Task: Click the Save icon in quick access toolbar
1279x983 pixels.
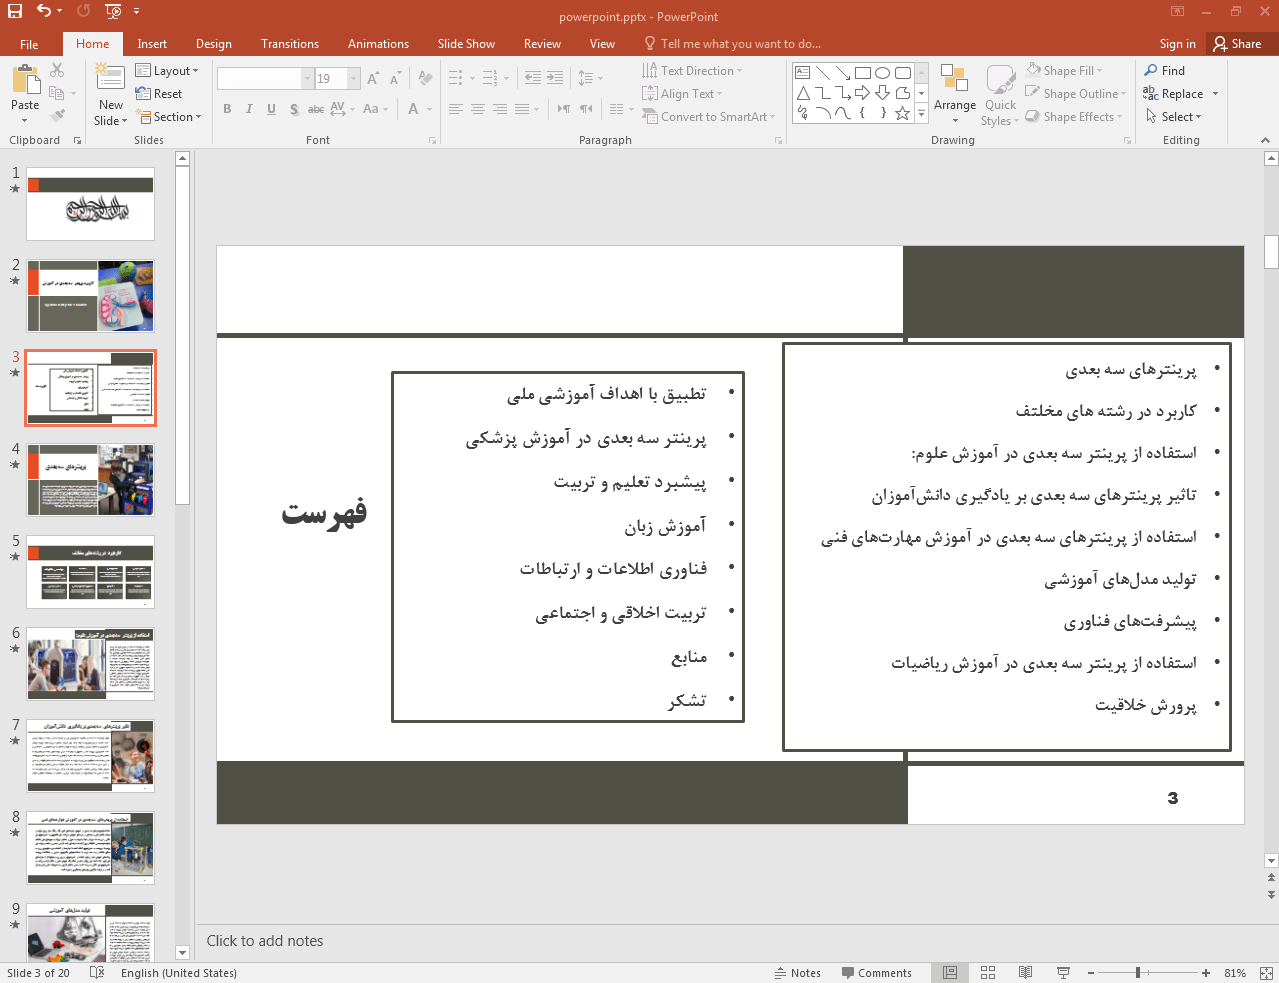Action: point(14,11)
